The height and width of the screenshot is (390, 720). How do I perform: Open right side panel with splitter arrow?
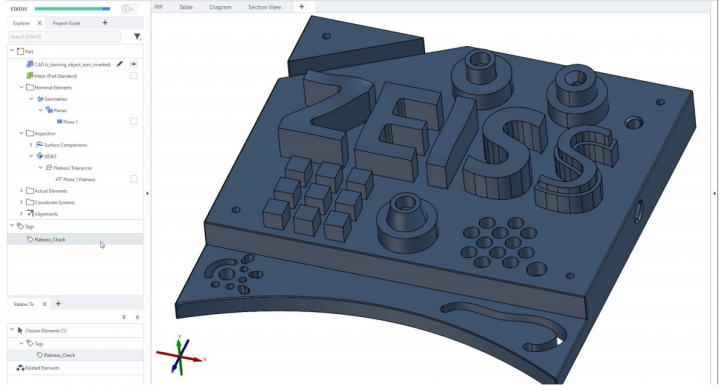pos(714,193)
